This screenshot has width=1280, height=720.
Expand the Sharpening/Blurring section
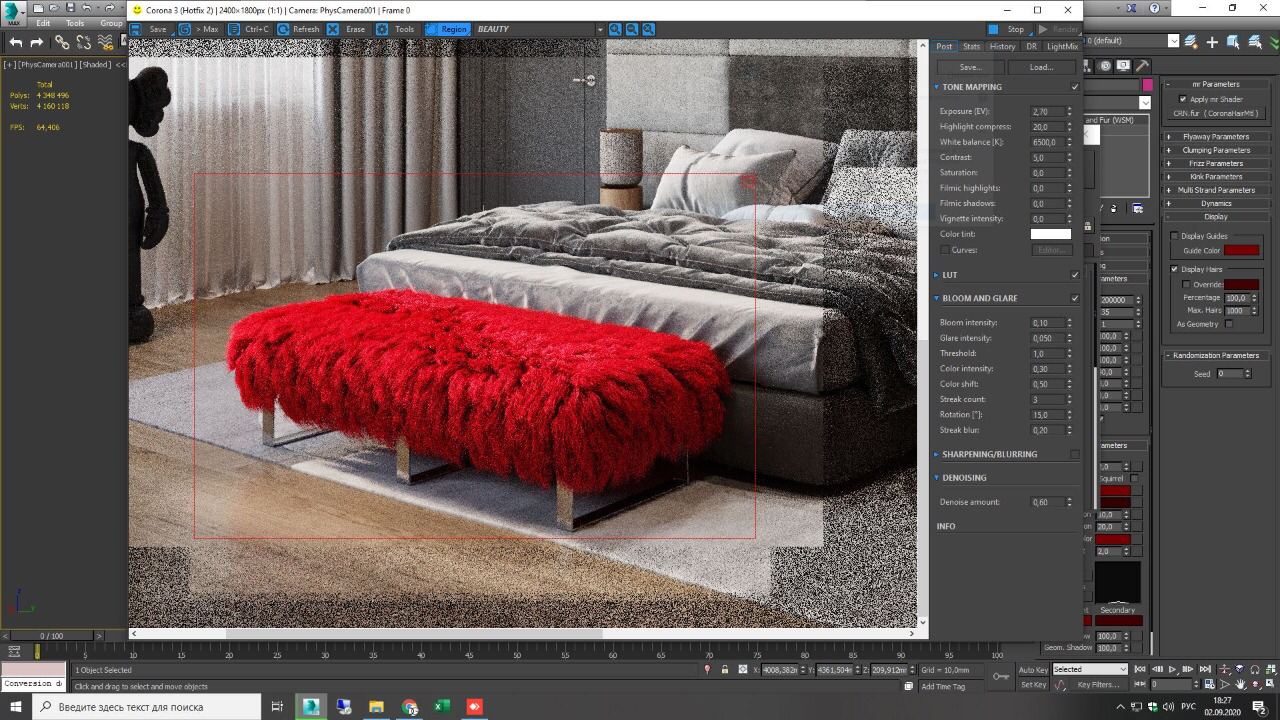pyautogui.click(x=937, y=454)
